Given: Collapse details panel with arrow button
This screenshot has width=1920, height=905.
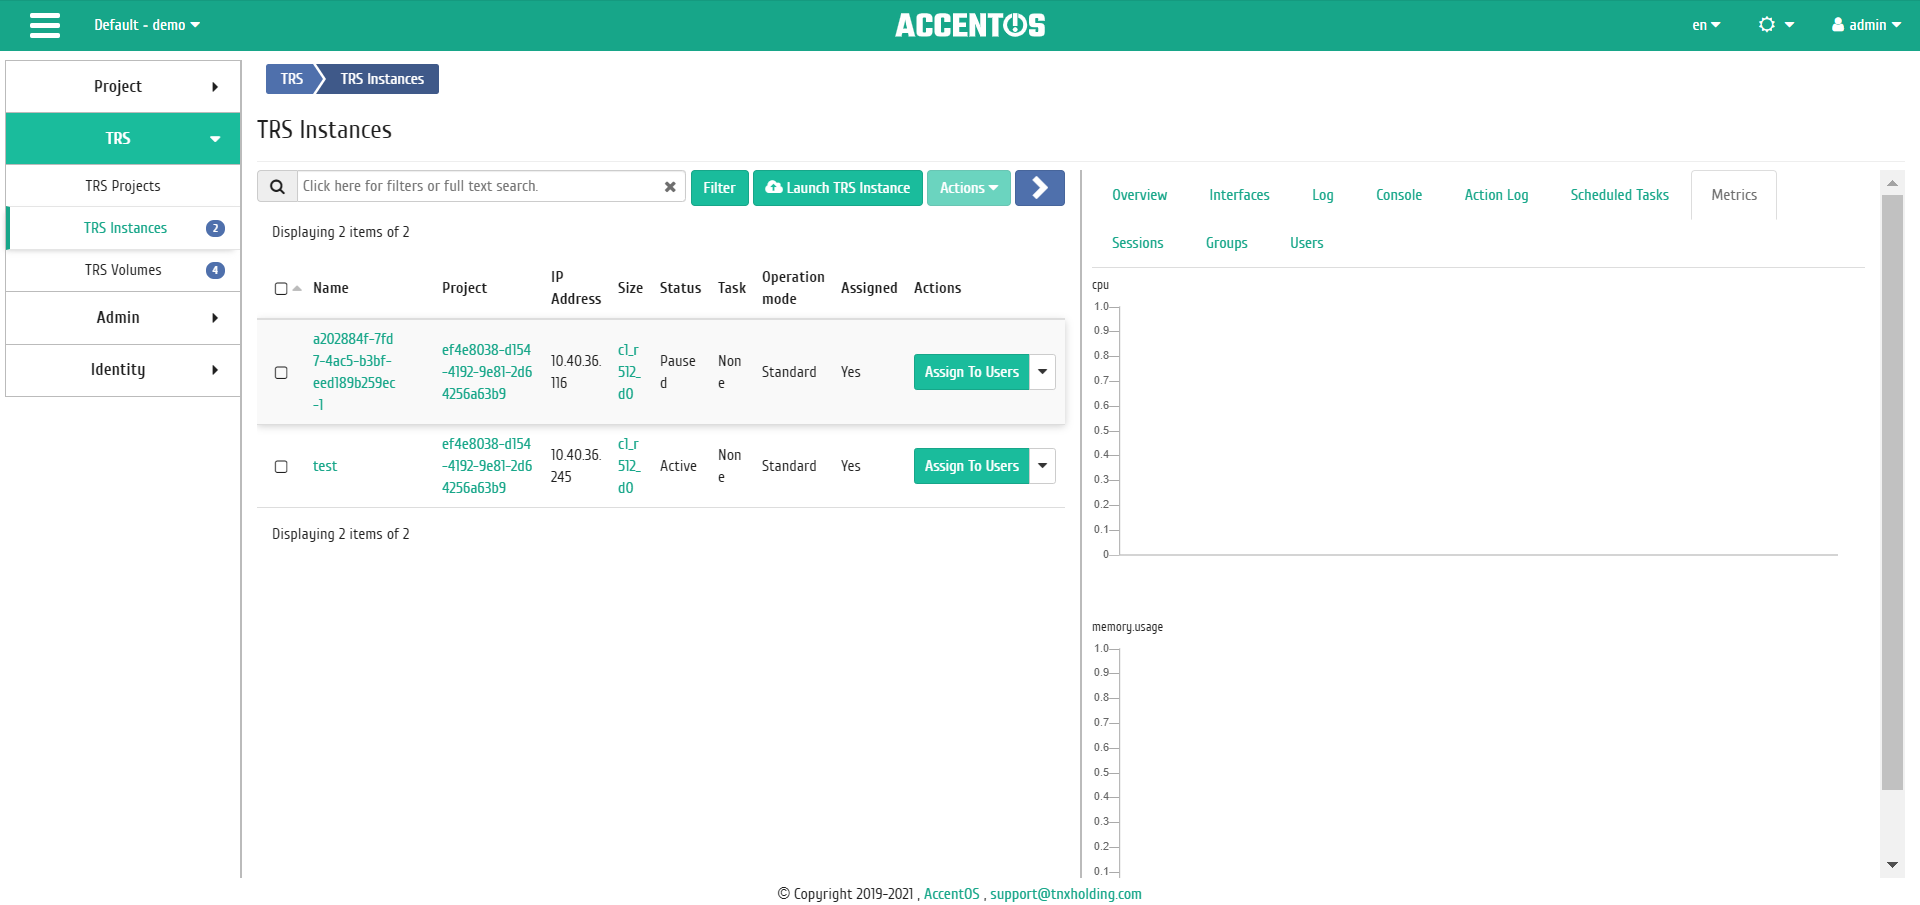Looking at the screenshot, I should pyautogui.click(x=1039, y=188).
